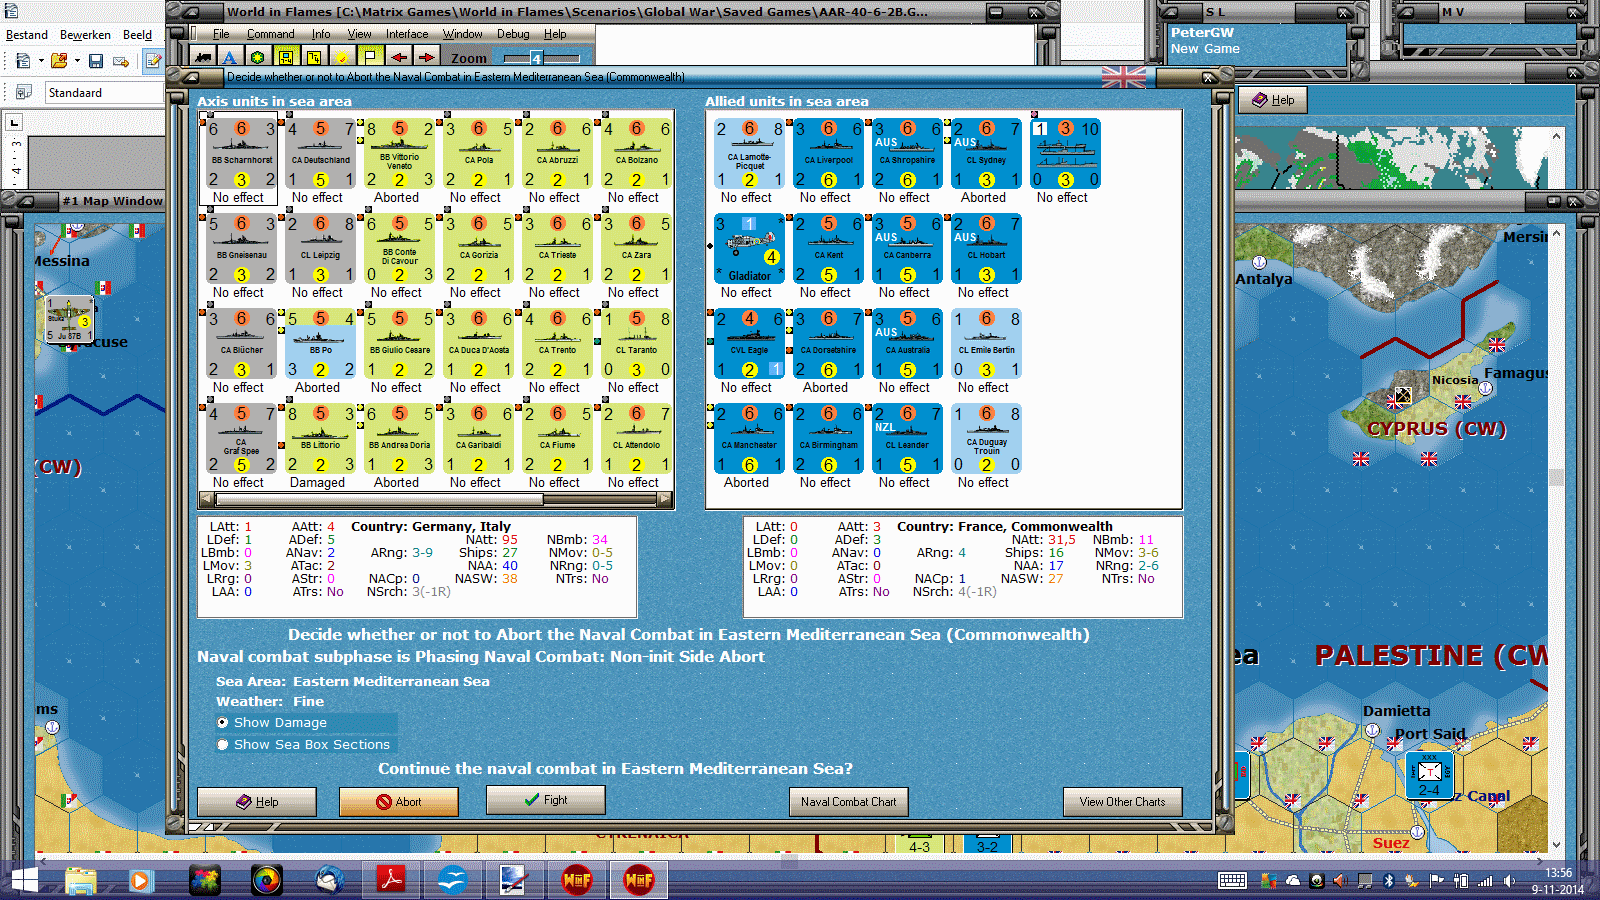1600x900 pixels.
Task: Click Help button in naval combat dialog
Action: tap(257, 801)
